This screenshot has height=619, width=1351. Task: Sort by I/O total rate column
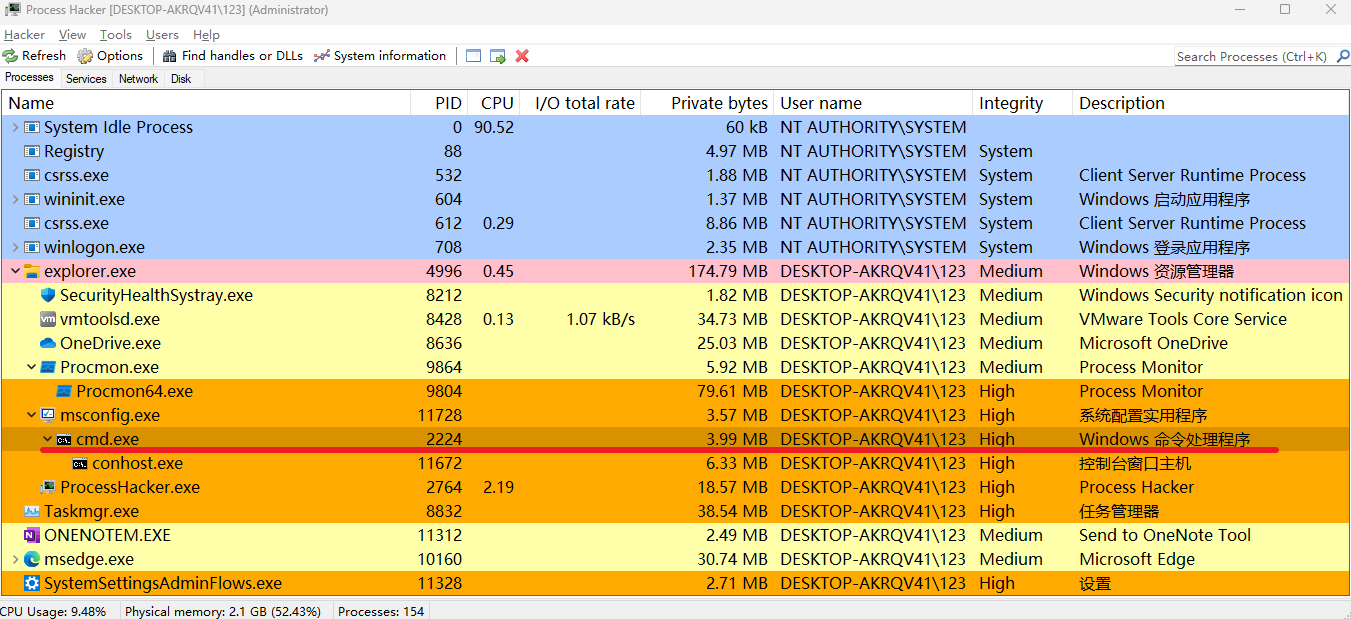[581, 103]
